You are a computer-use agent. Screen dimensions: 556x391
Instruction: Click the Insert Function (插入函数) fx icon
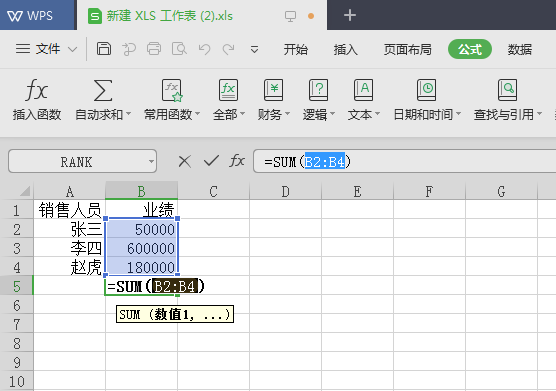tap(37, 90)
